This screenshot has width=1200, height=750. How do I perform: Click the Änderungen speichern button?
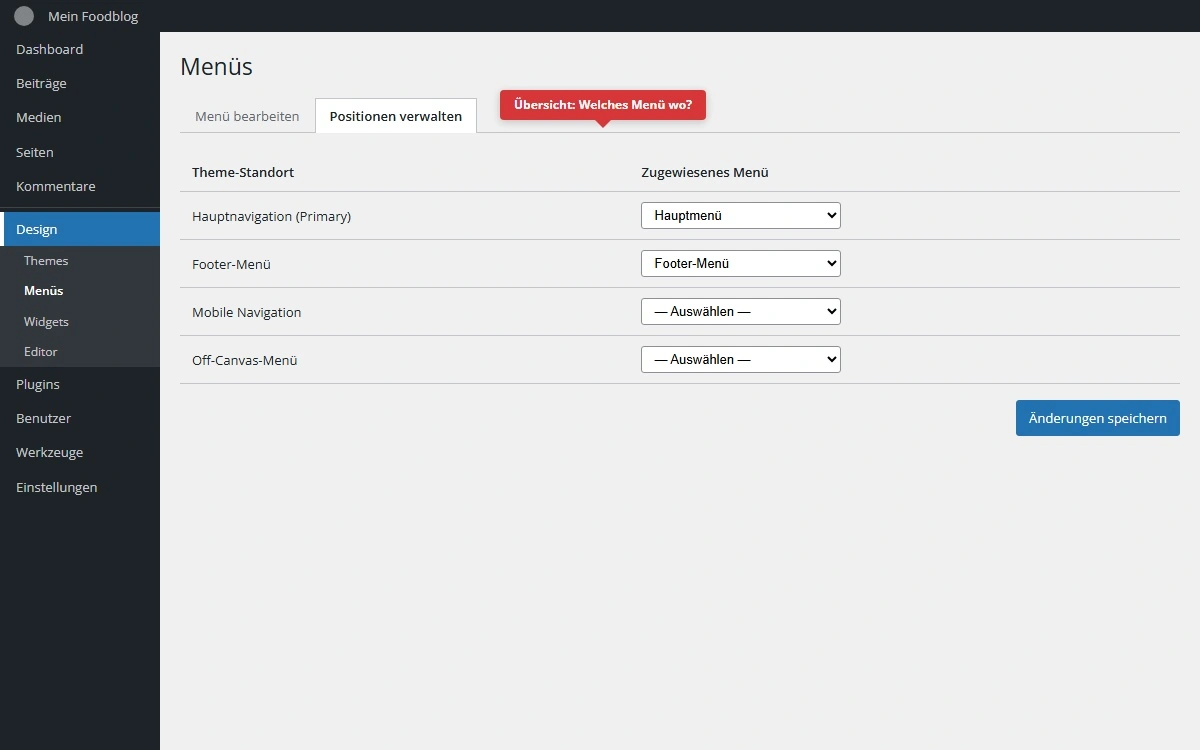tap(1097, 418)
